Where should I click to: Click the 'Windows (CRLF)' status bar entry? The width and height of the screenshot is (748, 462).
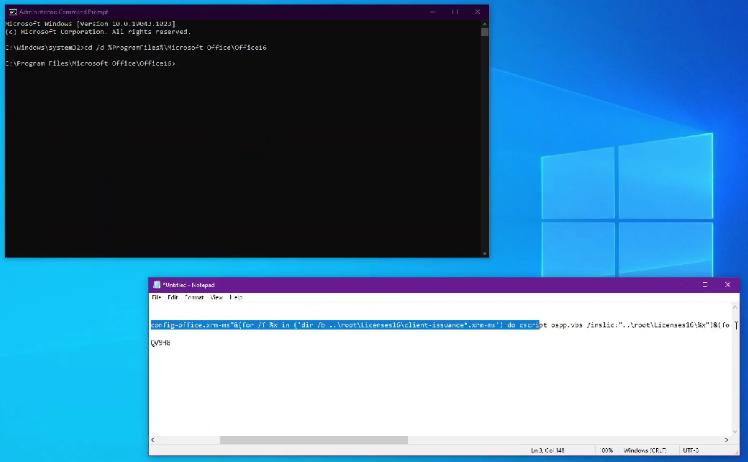pyautogui.click(x=644, y=451)
